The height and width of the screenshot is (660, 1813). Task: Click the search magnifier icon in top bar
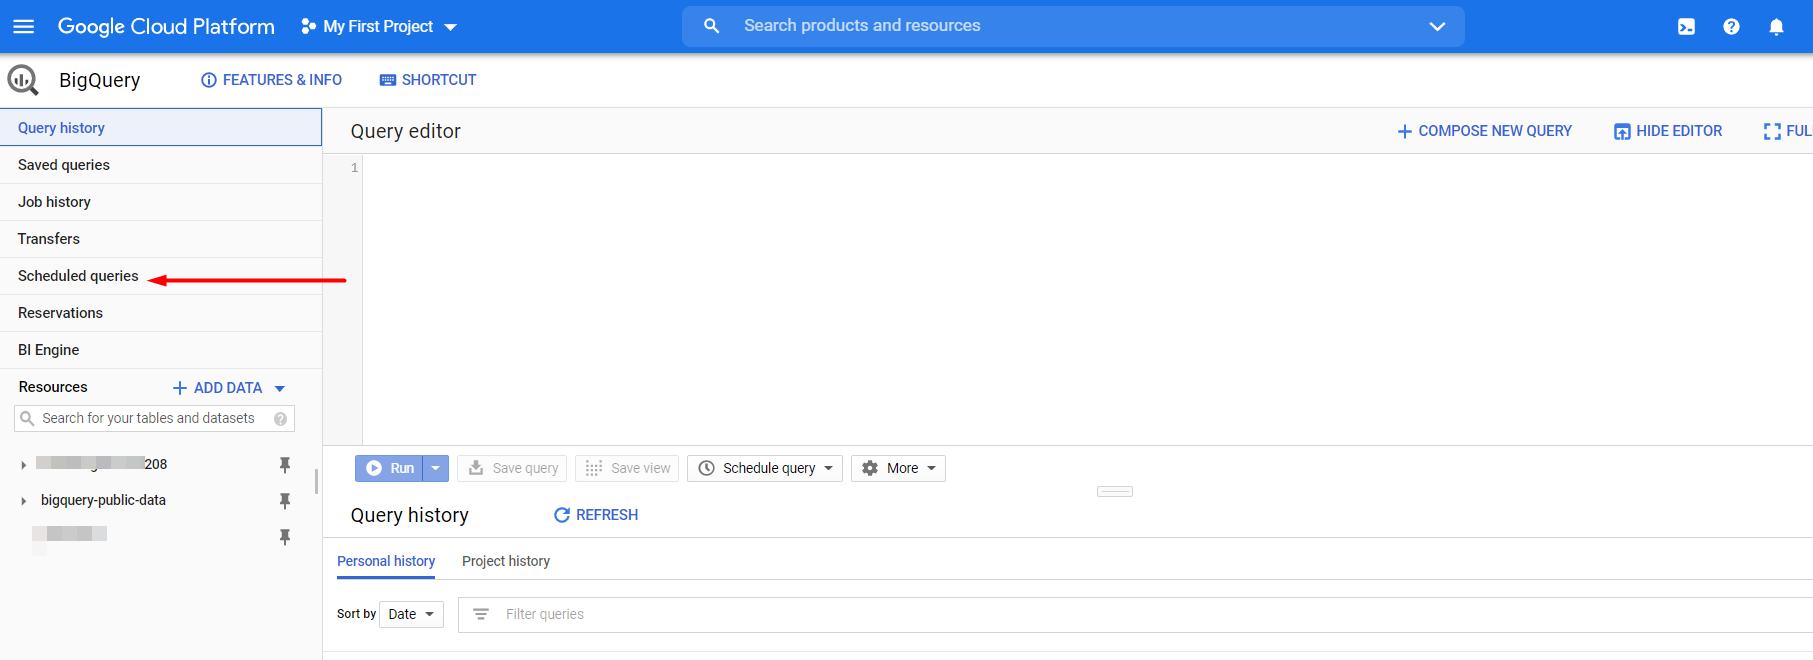click(x=711, y=26)
